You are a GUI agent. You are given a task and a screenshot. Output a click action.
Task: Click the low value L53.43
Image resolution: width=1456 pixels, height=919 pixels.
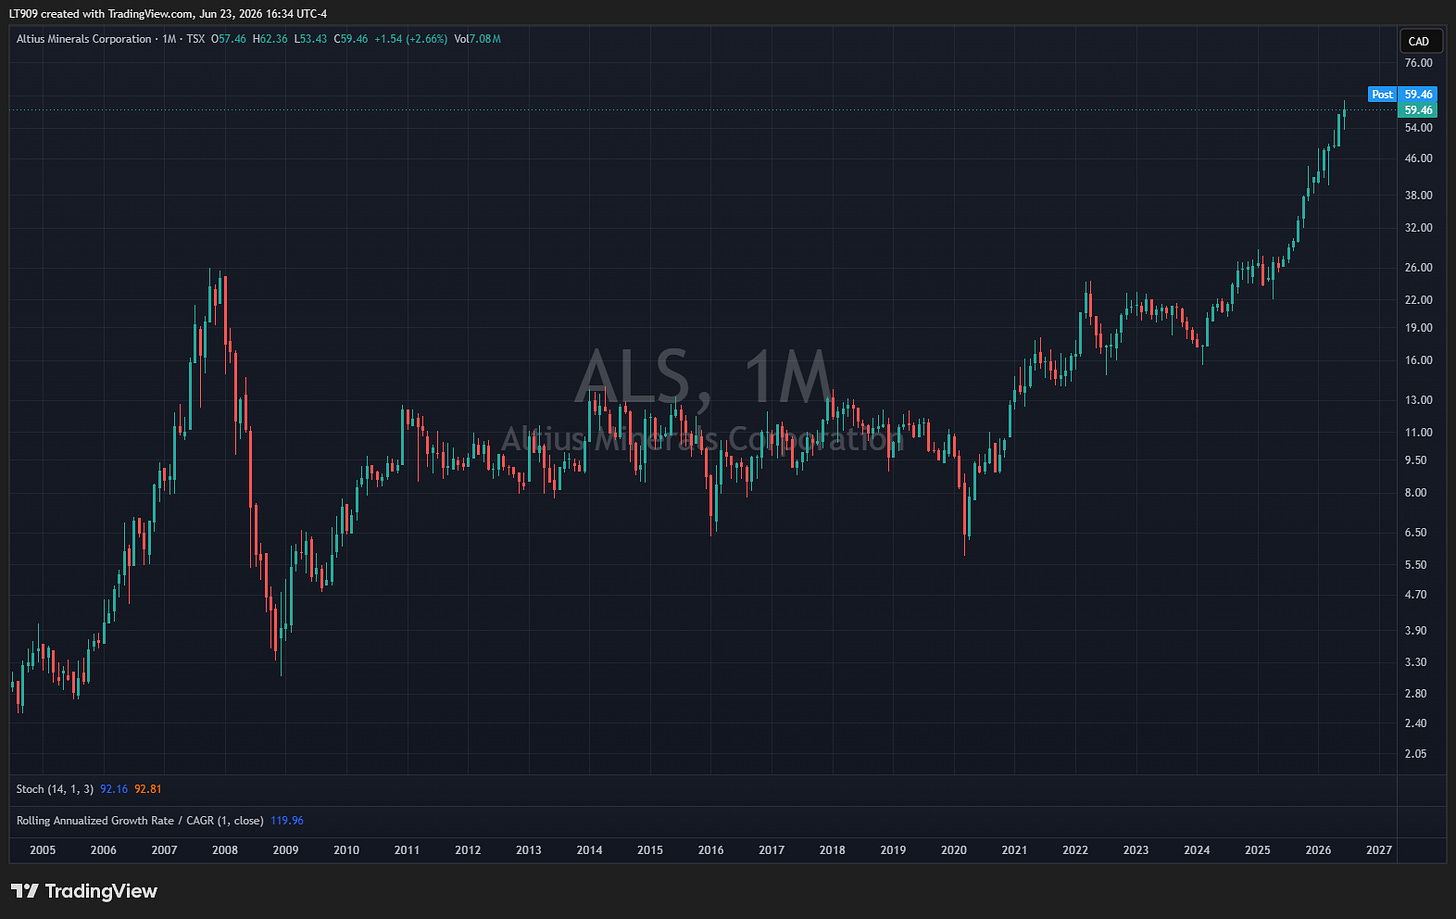pos(310,39)
